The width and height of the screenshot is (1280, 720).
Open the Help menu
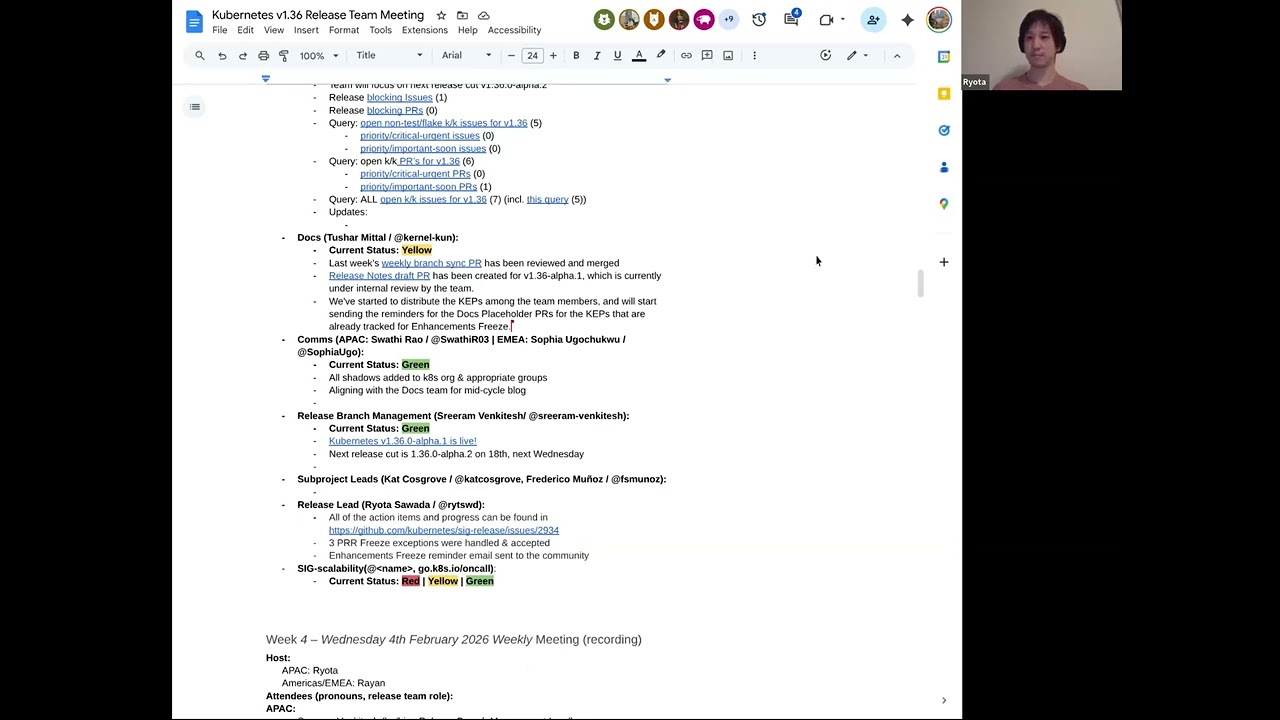467,30
